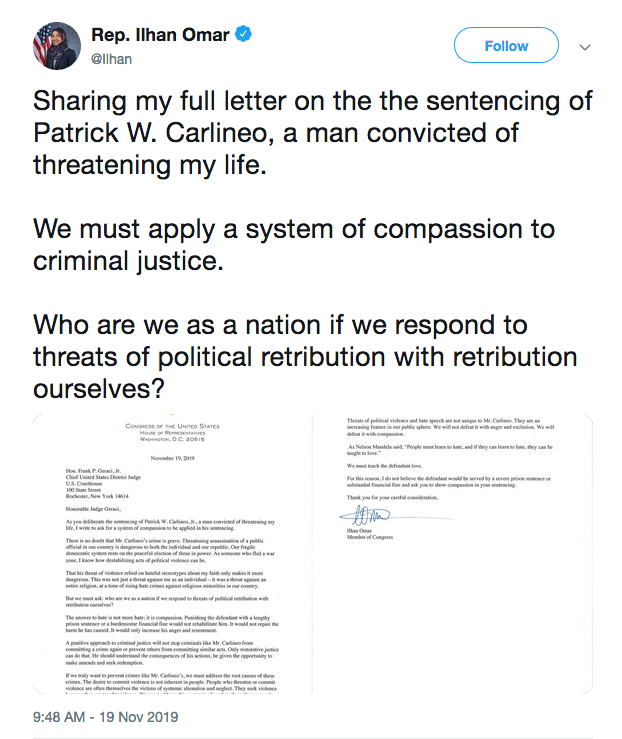Click the 'Member of Congress' signature line
Viewport: 622px width, 739px height.
click(370, 537)
